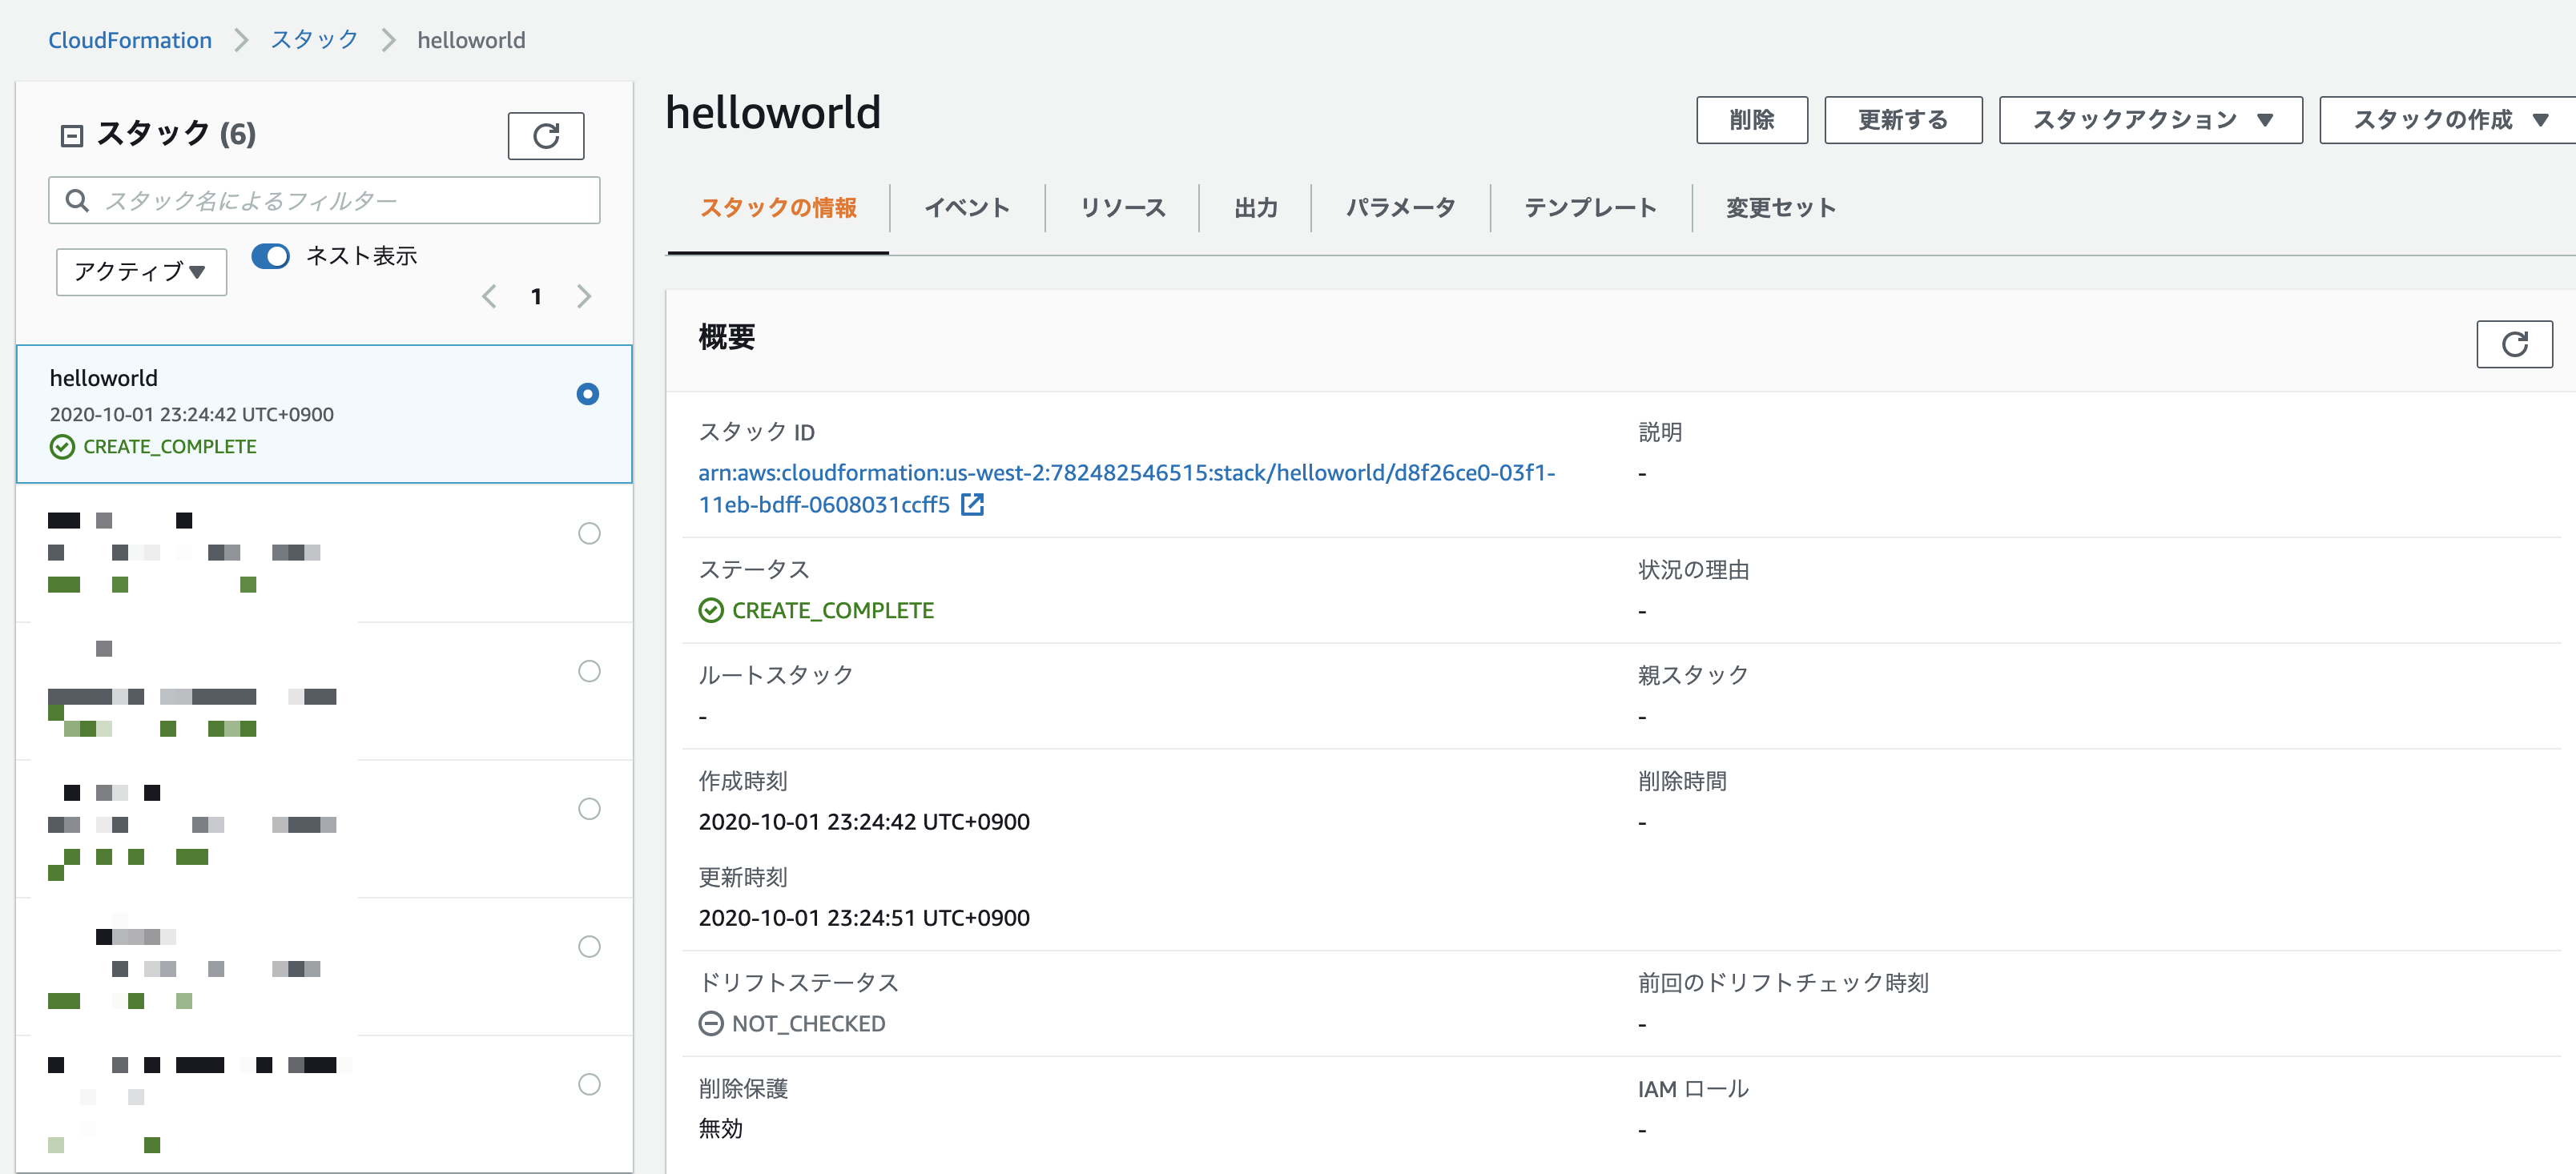Focus the stack name filter field
The image size is (2576, 1174).
[x=340, y=200]
